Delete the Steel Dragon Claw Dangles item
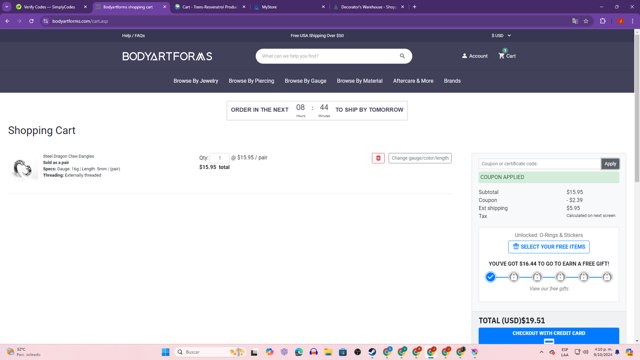This screenshot has width=640, height=360. (378, 158)
